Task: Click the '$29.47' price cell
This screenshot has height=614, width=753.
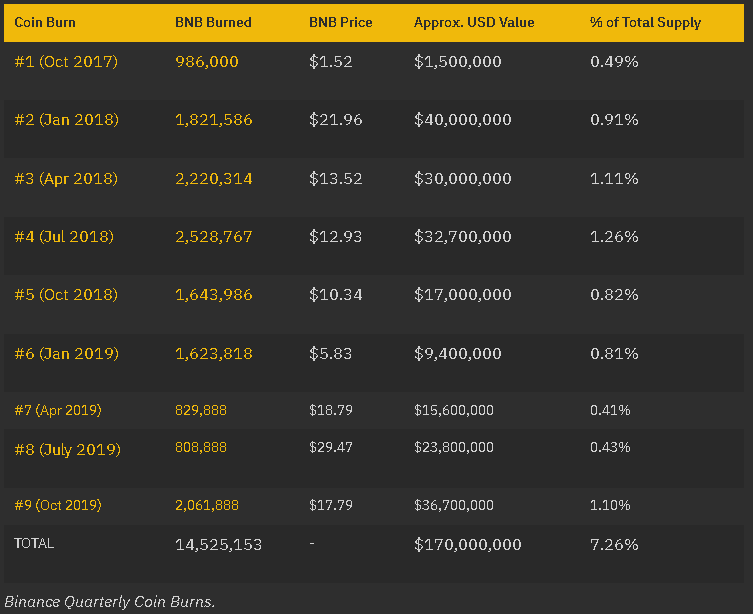Action: 331,447
